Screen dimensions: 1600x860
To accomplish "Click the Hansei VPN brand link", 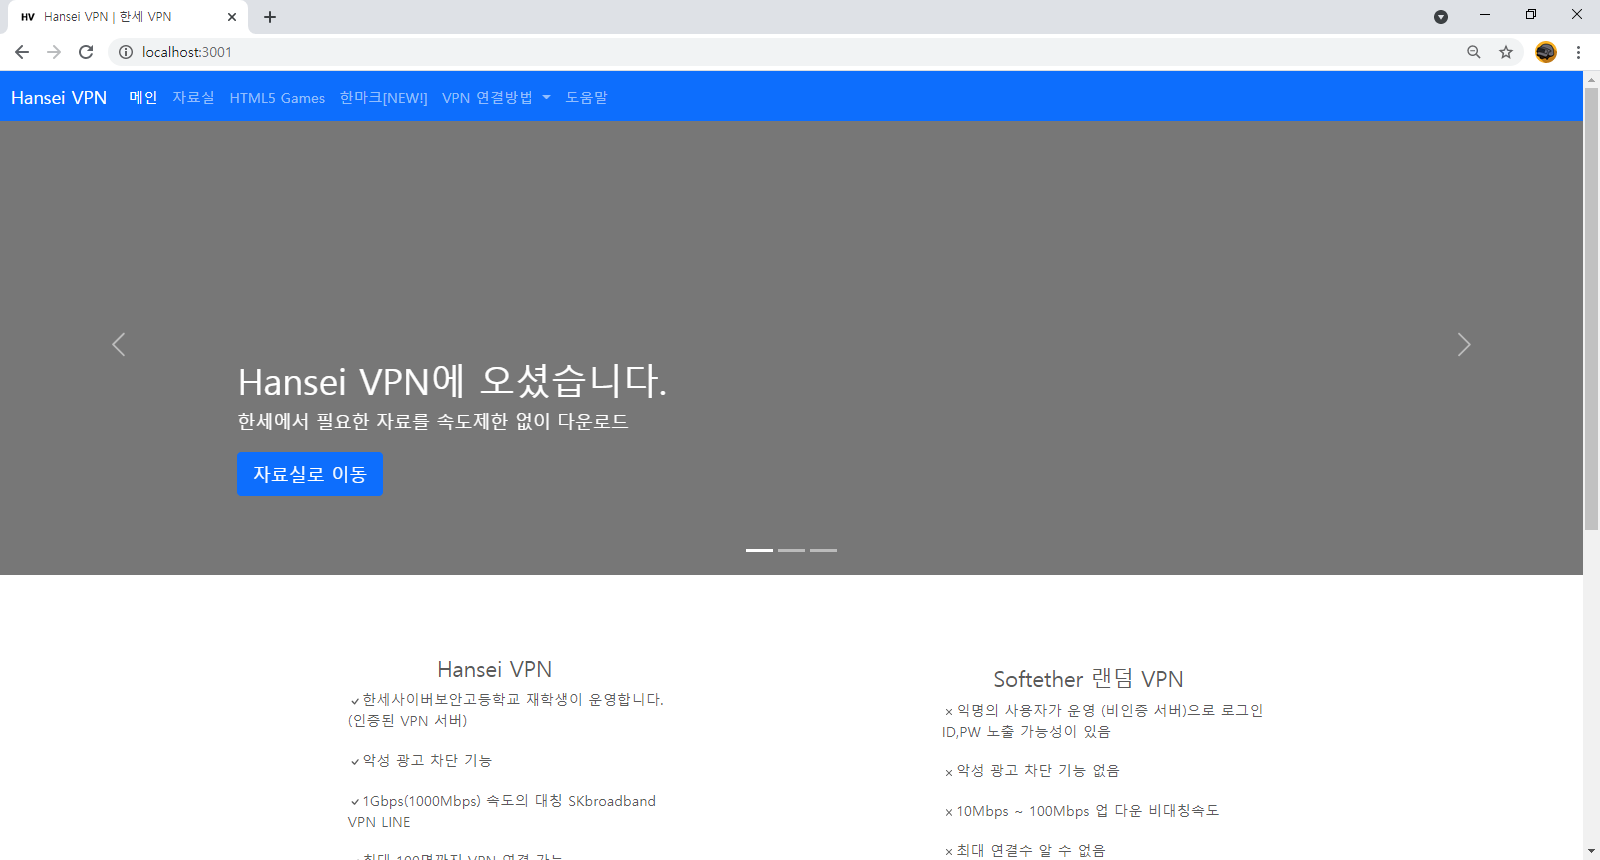I will (59, 98).
